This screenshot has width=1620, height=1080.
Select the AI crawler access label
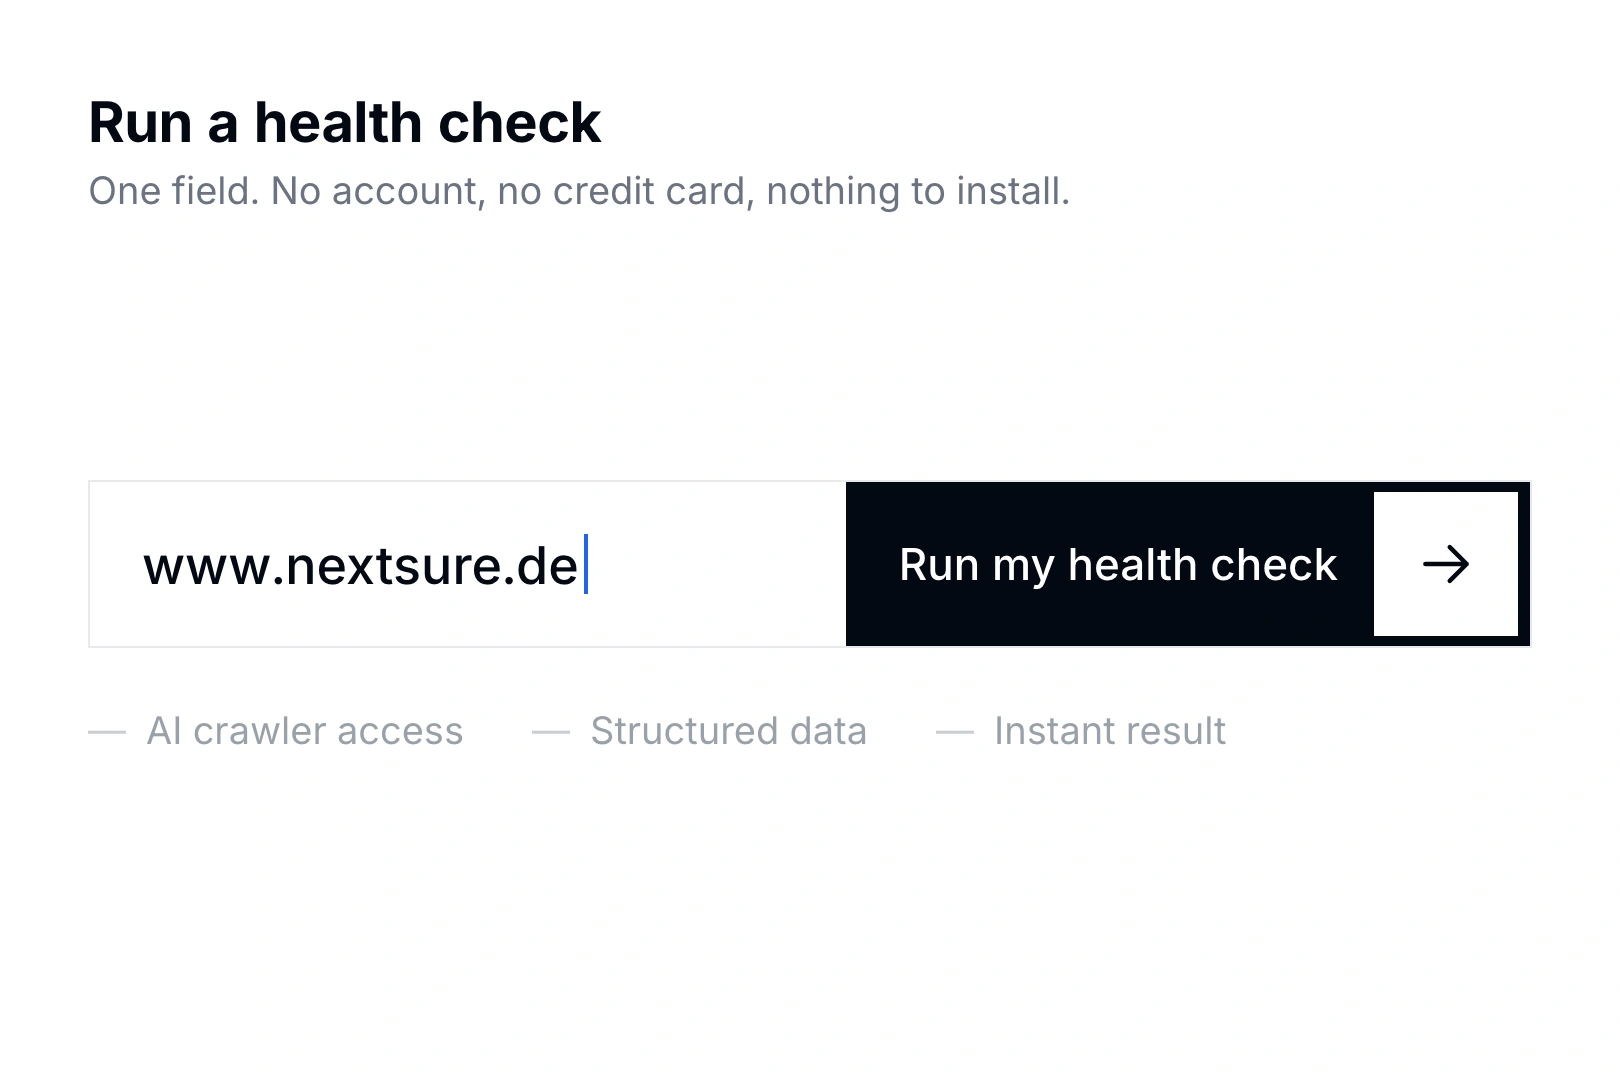pyautogui.click(x=305, y=731)
